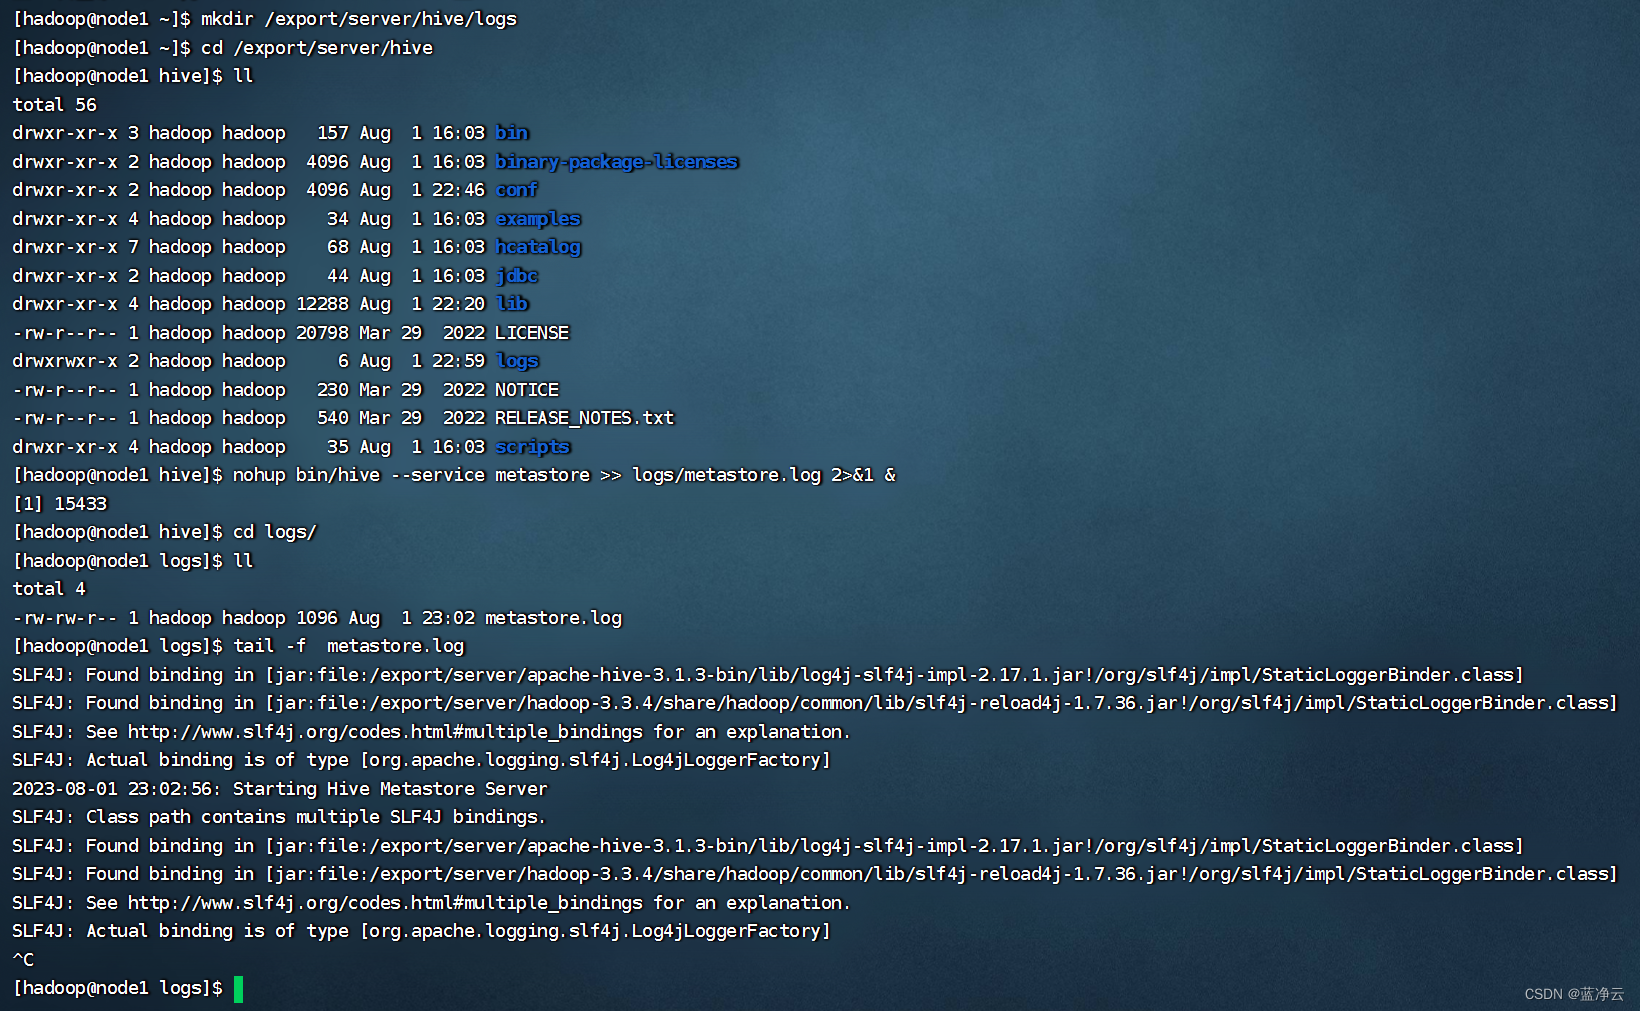Click the 'tail -f metastore.log' command
Screen dimensions: 1640x1011
point(349,646)
